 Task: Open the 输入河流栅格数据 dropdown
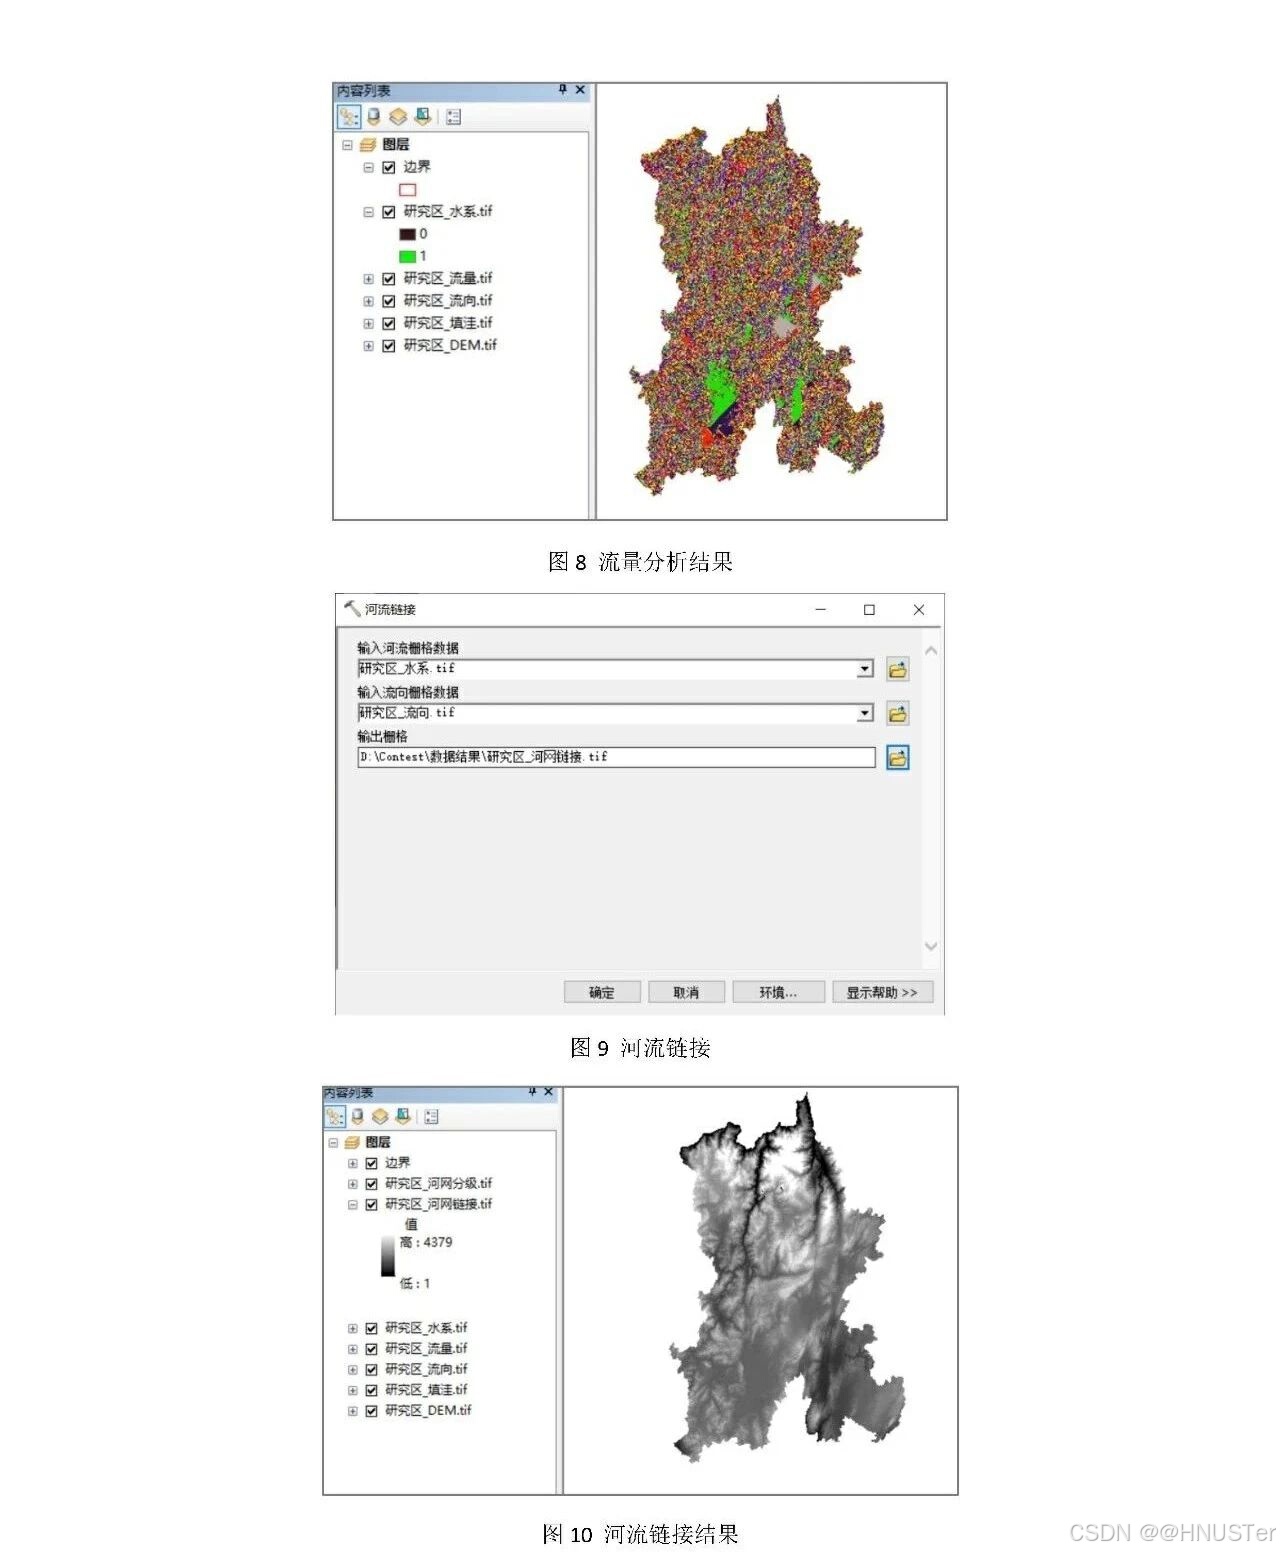865,669
